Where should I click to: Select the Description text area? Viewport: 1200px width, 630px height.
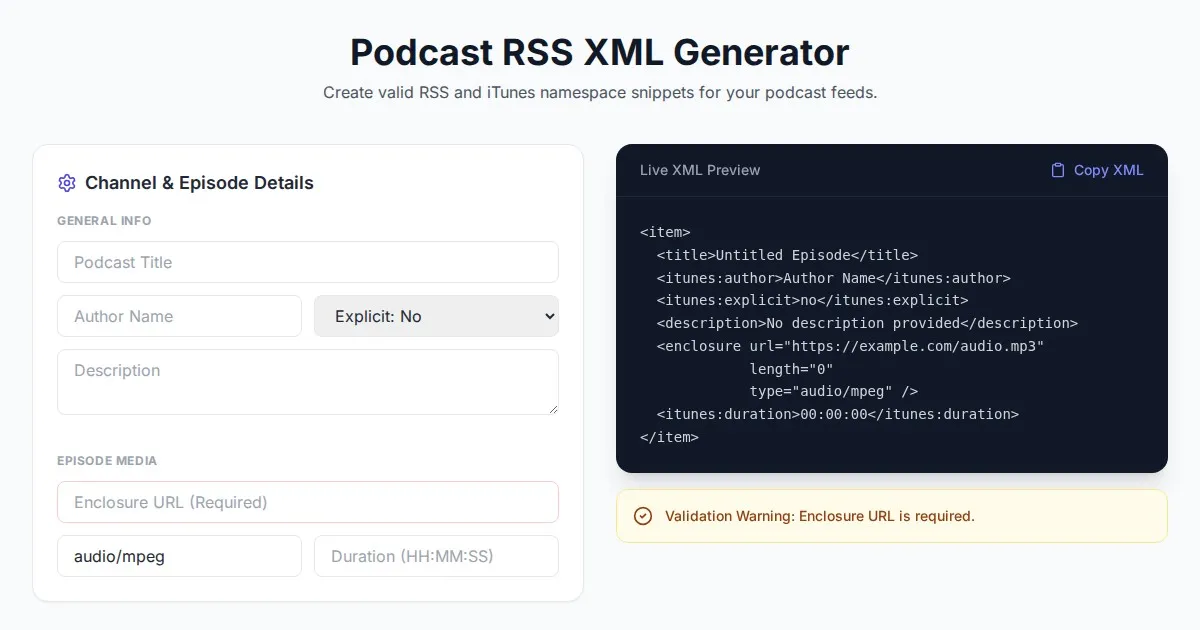coord(307,381)
